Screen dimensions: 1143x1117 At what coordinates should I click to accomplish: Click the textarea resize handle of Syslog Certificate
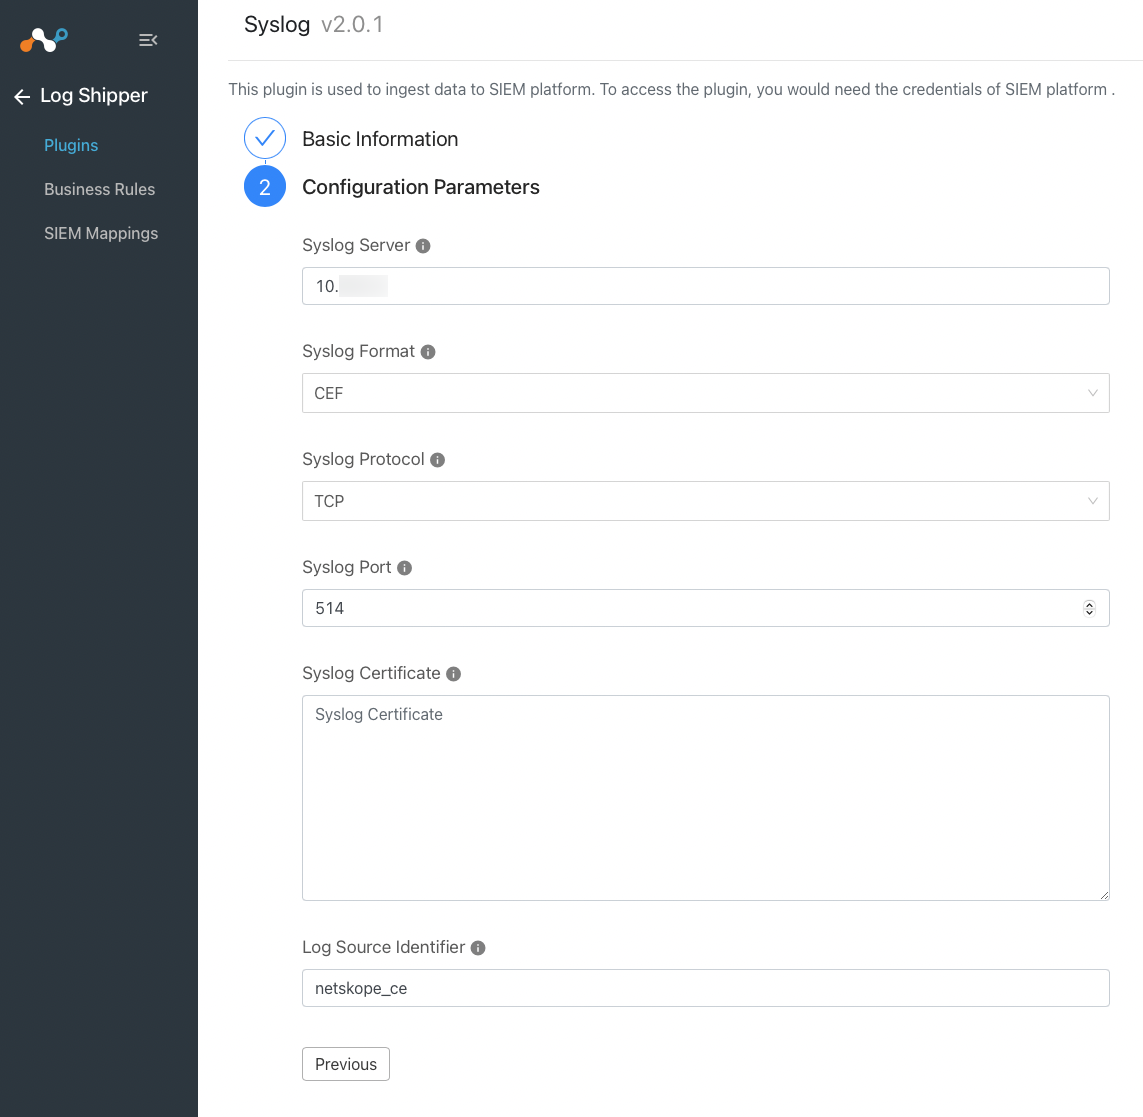pyautogui.click(x=1104, y=894)
